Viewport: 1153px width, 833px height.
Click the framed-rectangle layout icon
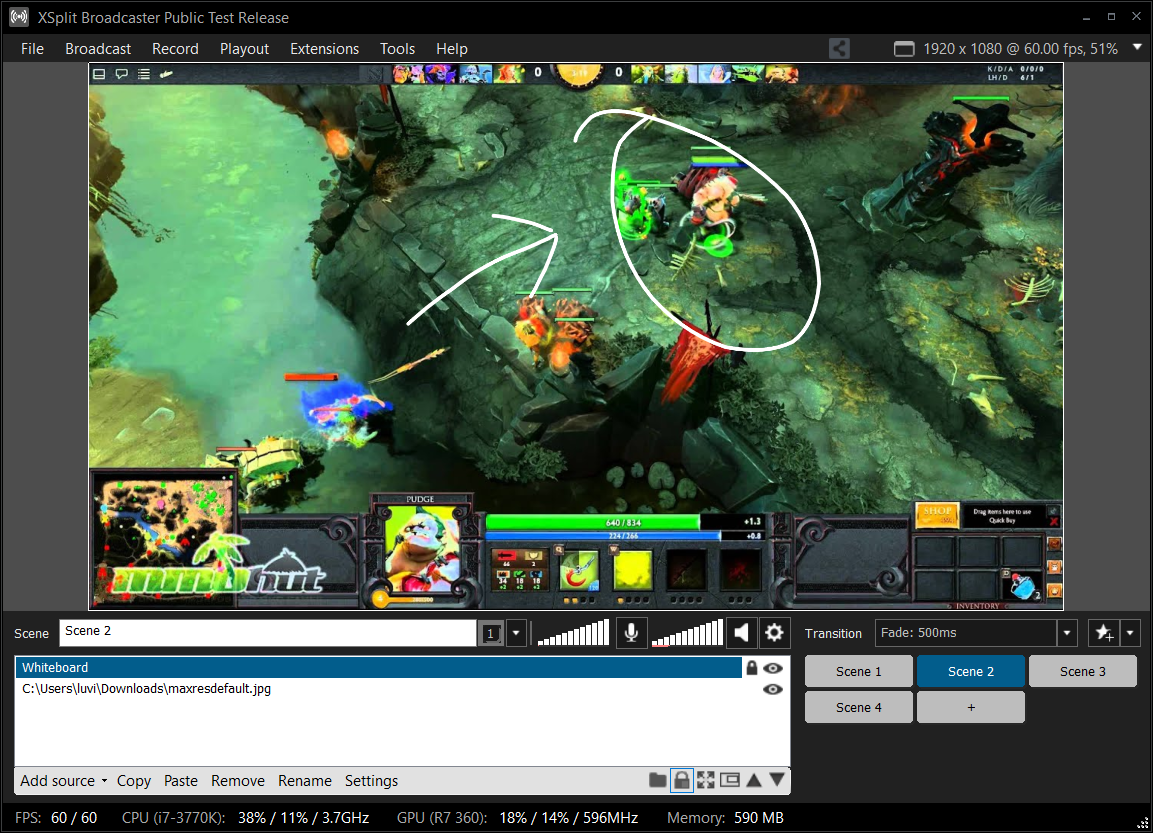tap(729, 780)
